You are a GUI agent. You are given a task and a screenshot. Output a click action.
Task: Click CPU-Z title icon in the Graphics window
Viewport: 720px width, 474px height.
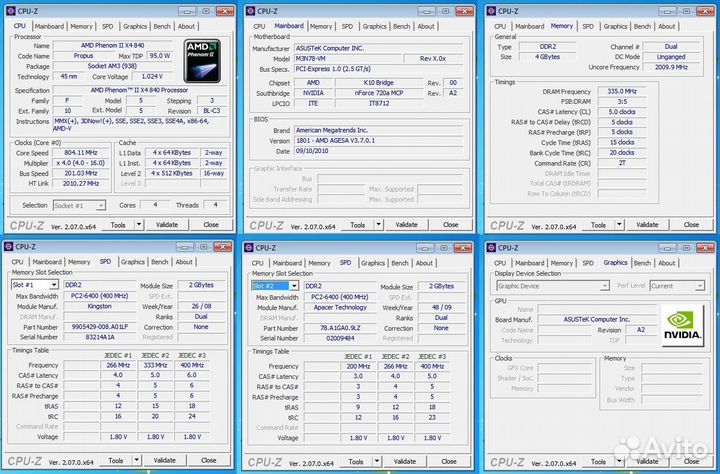tap(491, 248)
